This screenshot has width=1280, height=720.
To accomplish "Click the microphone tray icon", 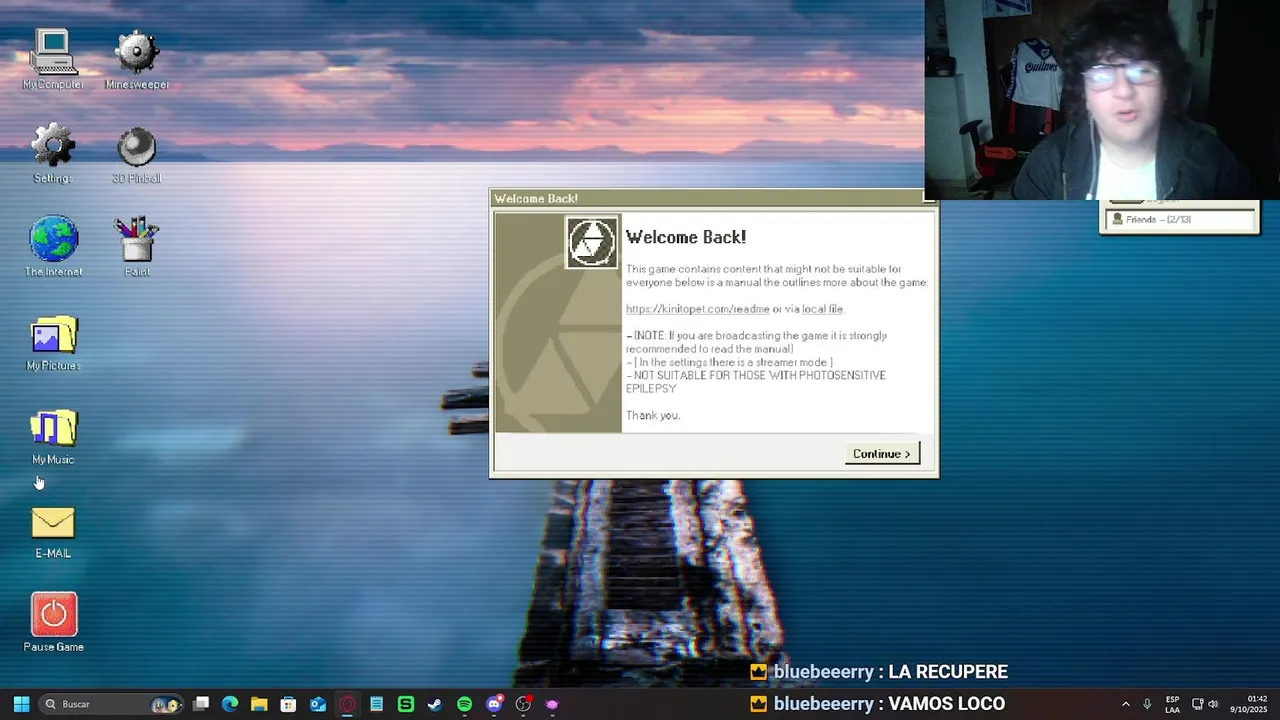I will (x=1147, y=704).
